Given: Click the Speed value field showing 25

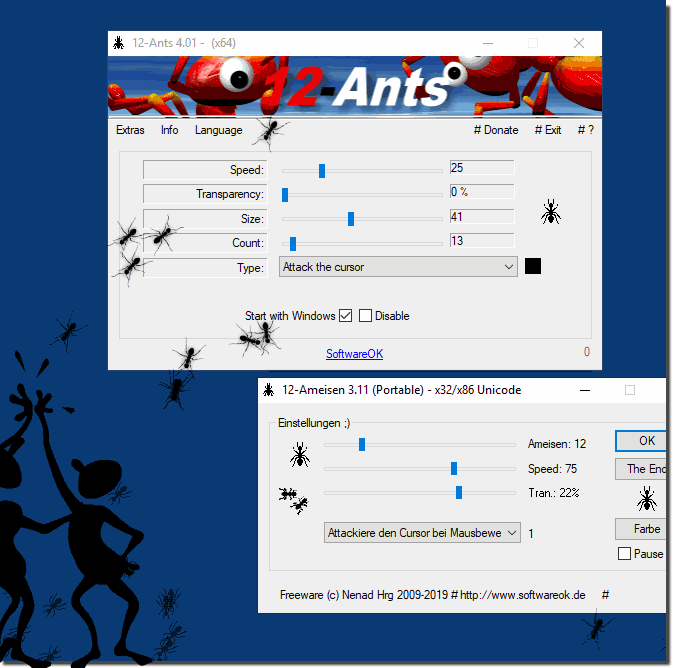Looking at the screenshot, I should pos(482,167).
